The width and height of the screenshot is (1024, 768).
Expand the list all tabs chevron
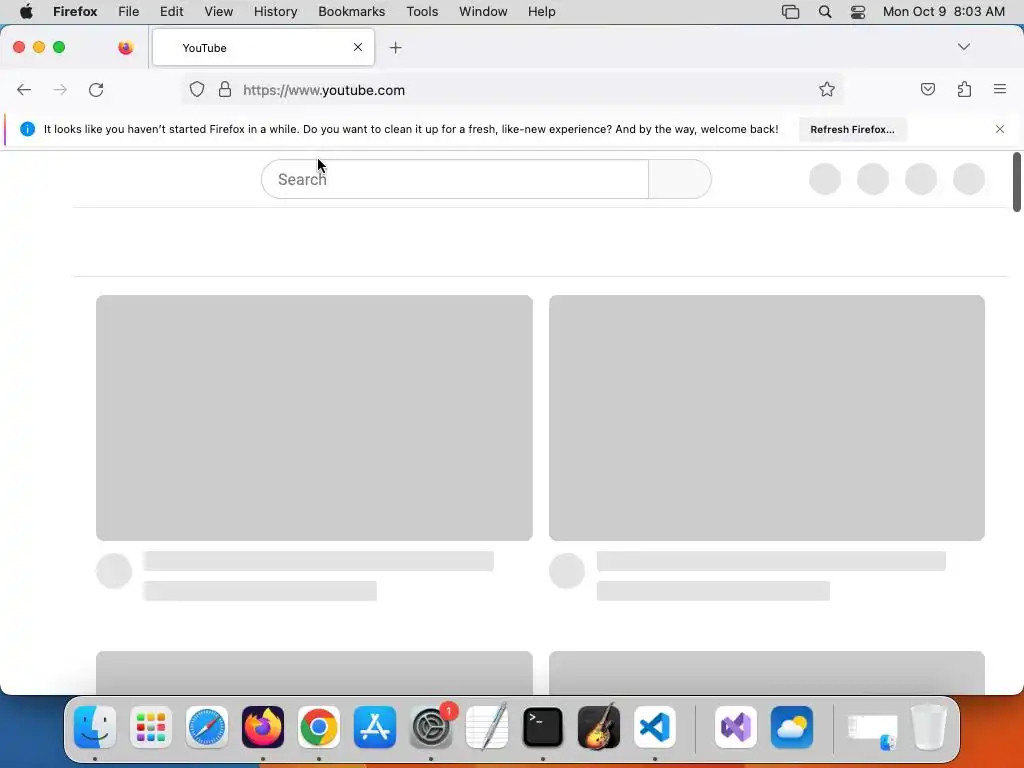(x=963, y=47)
